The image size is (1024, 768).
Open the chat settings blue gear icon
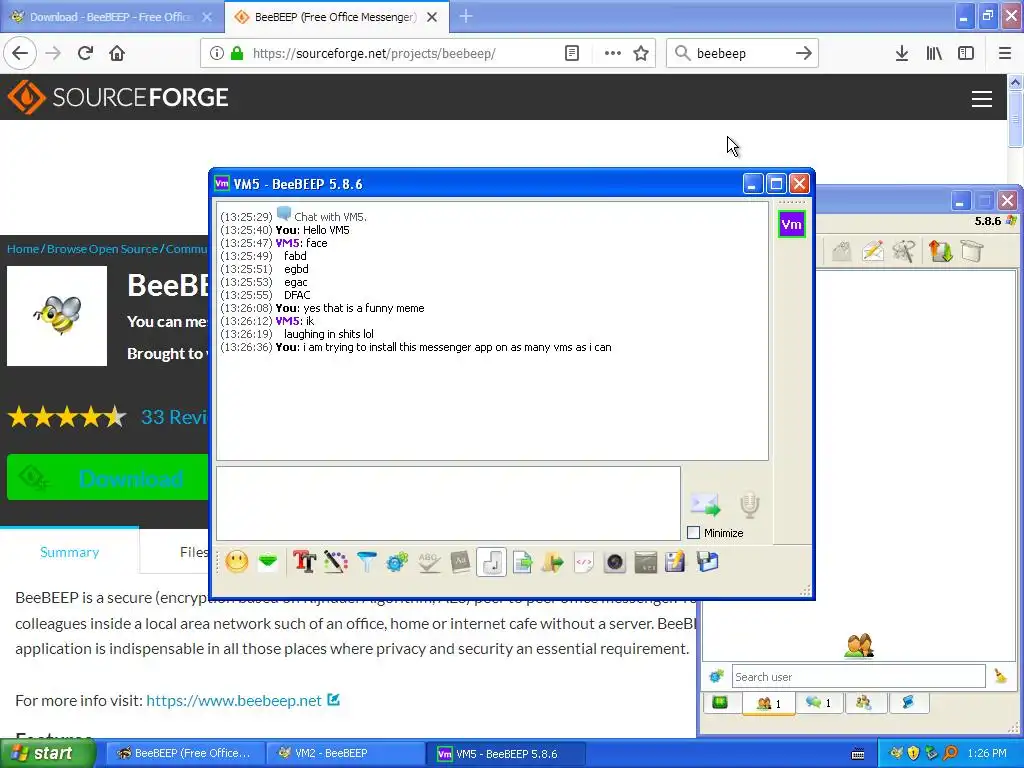point(397,562)
